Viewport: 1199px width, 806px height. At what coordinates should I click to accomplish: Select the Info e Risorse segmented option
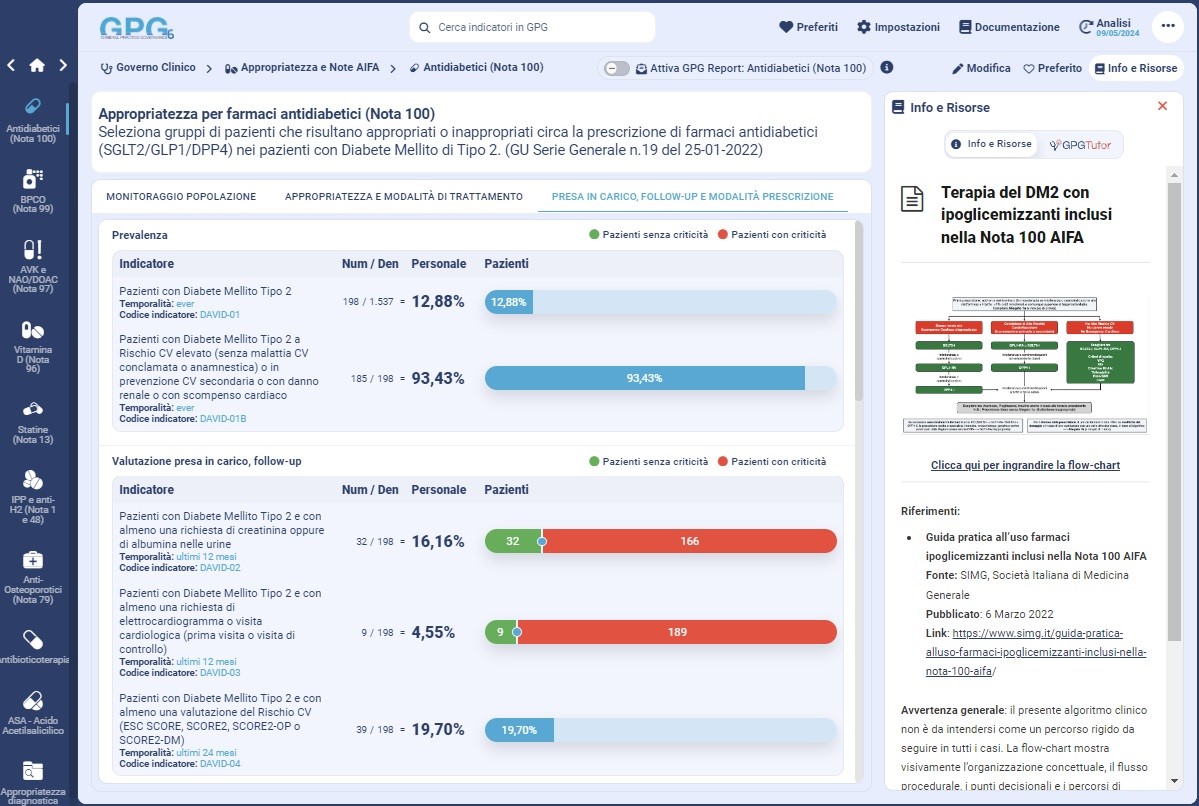click(x=991, y=145)
